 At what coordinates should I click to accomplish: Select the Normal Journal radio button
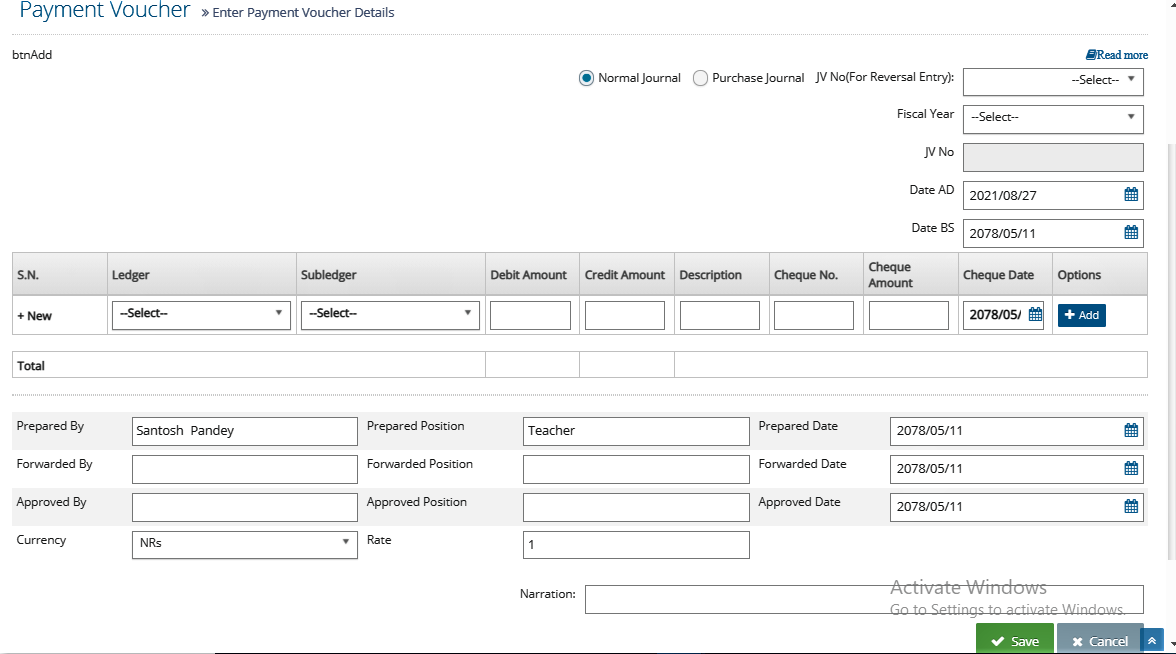click(586, 78)
